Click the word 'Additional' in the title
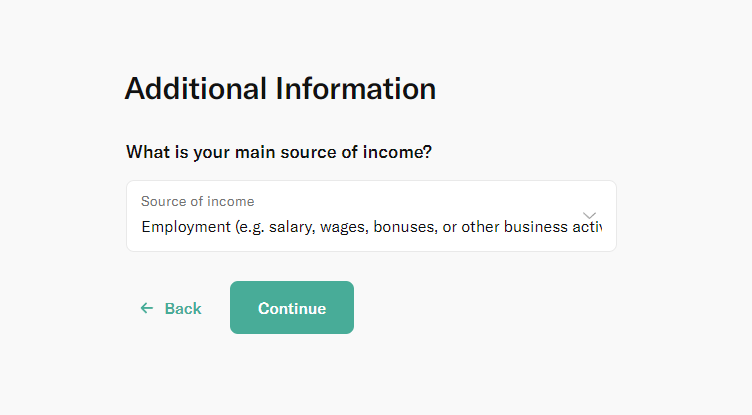 click(x=195, y=88)
